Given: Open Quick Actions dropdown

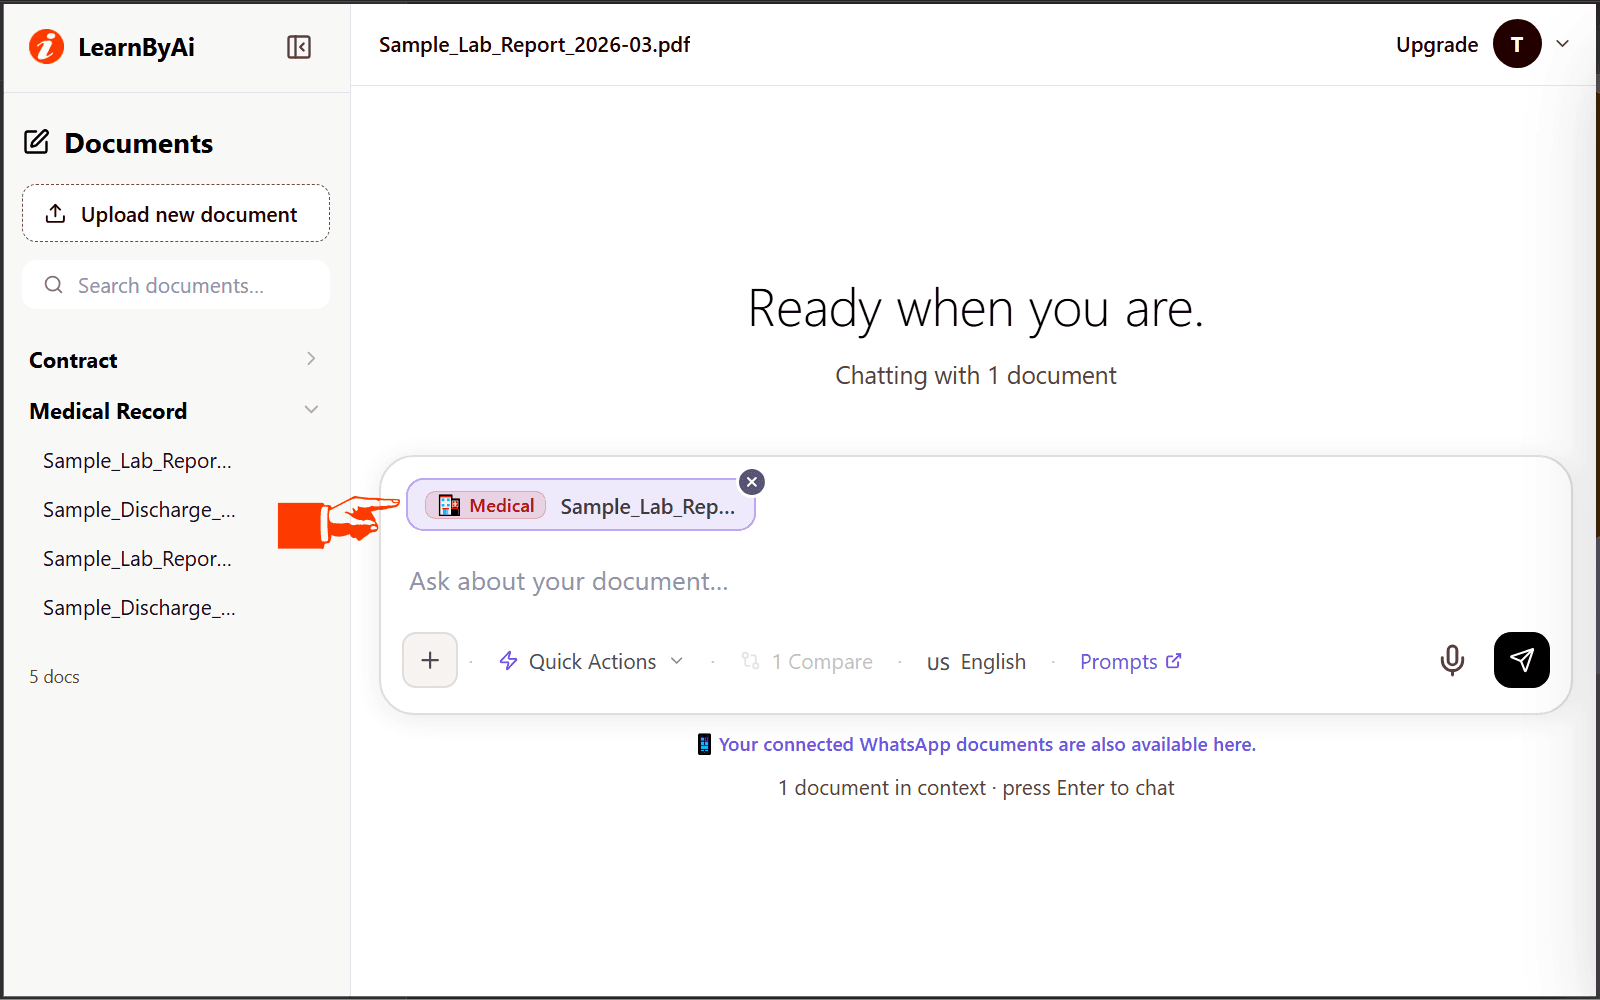Looking at the screenshot, I should point(591,661).
